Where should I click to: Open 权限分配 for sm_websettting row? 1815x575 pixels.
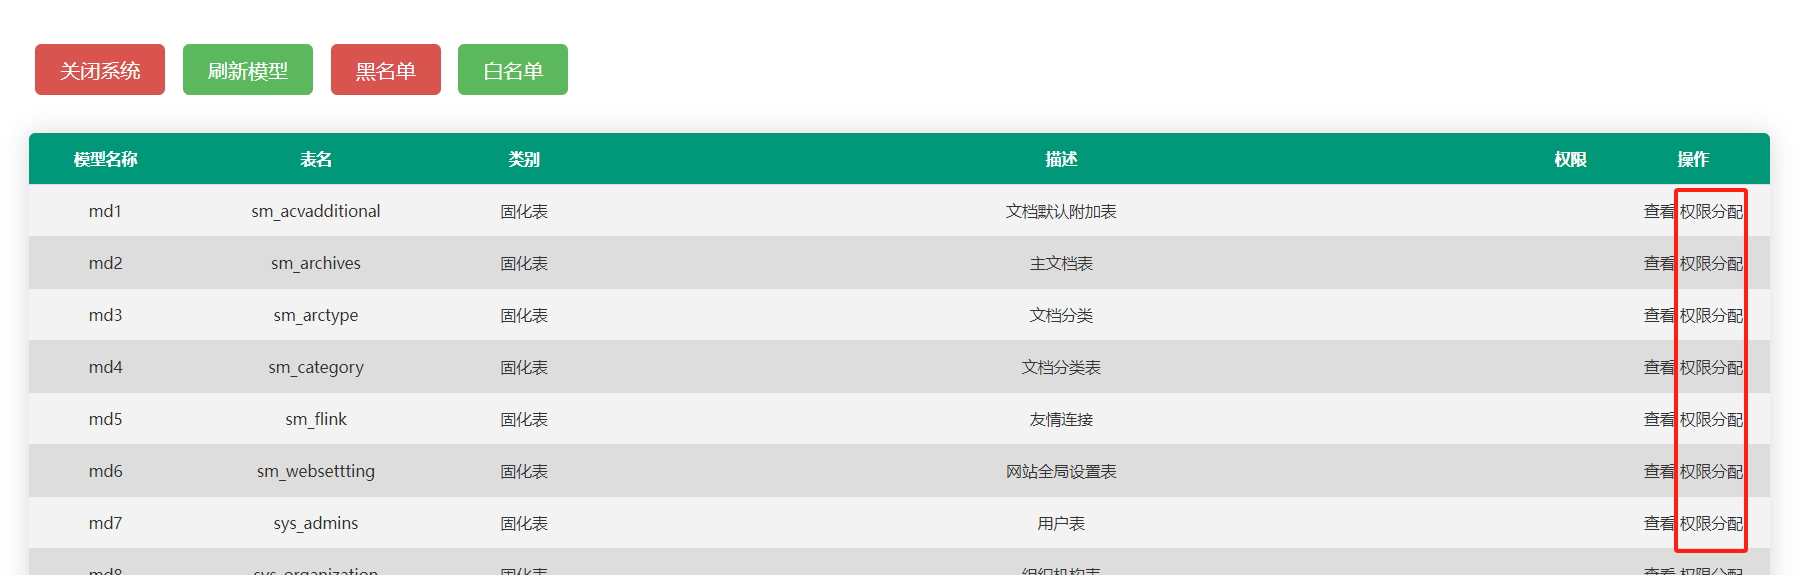pyautogui.click(x=1711, y=471)
